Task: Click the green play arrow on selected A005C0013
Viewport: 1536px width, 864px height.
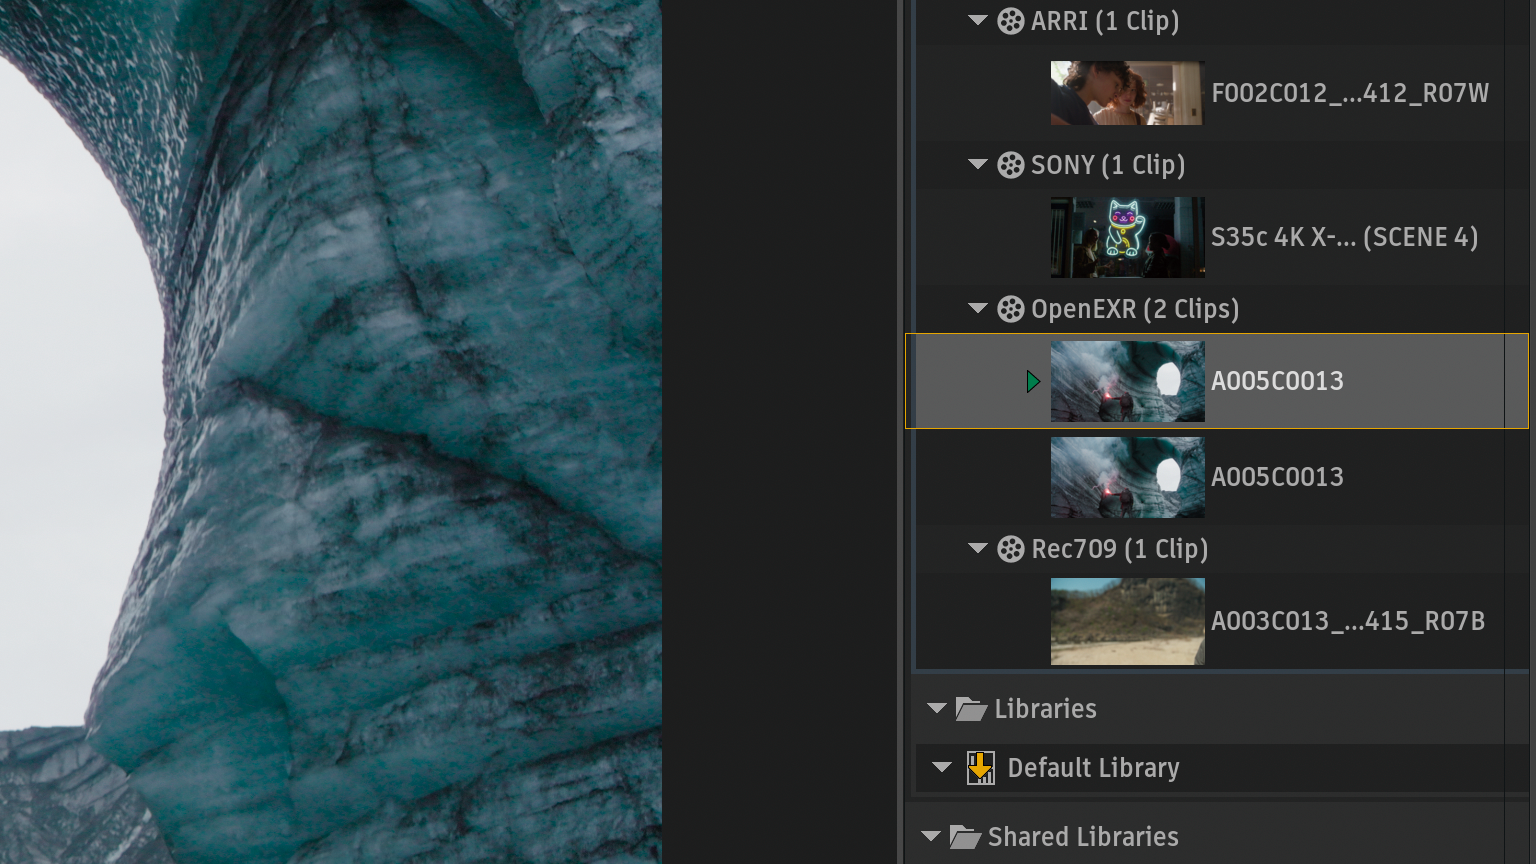Action: (x=1033, y=381)
